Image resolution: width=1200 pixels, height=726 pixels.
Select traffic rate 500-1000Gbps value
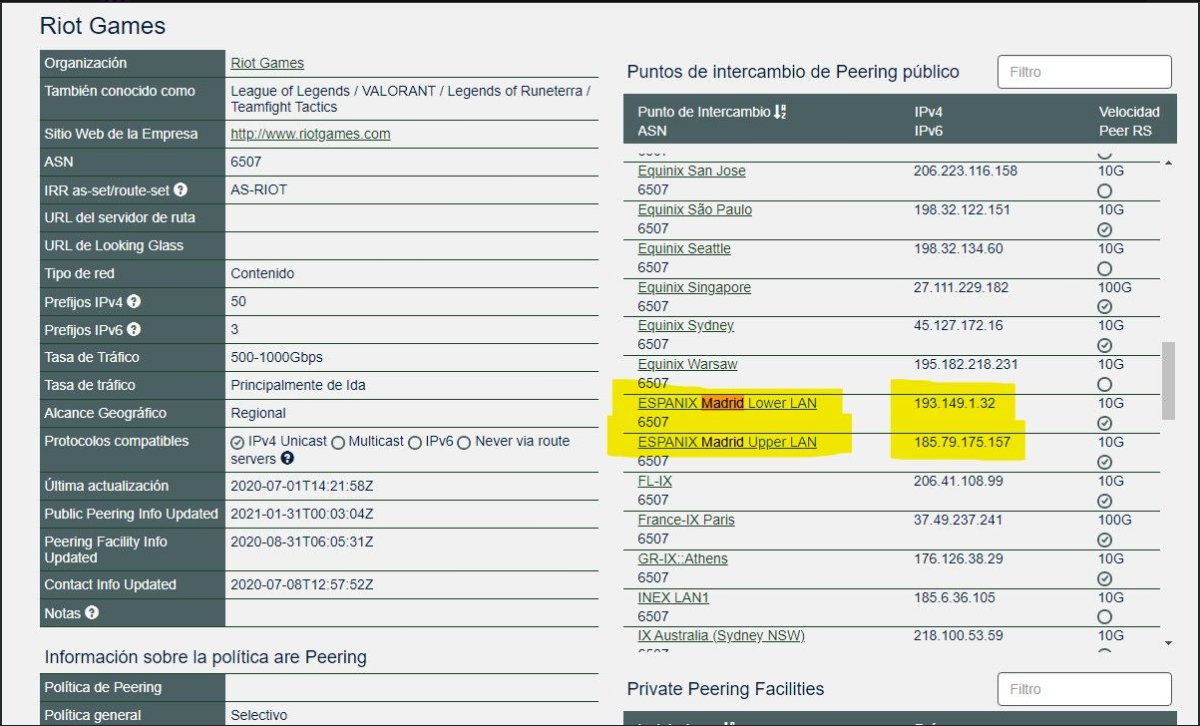tap(277, 357)
